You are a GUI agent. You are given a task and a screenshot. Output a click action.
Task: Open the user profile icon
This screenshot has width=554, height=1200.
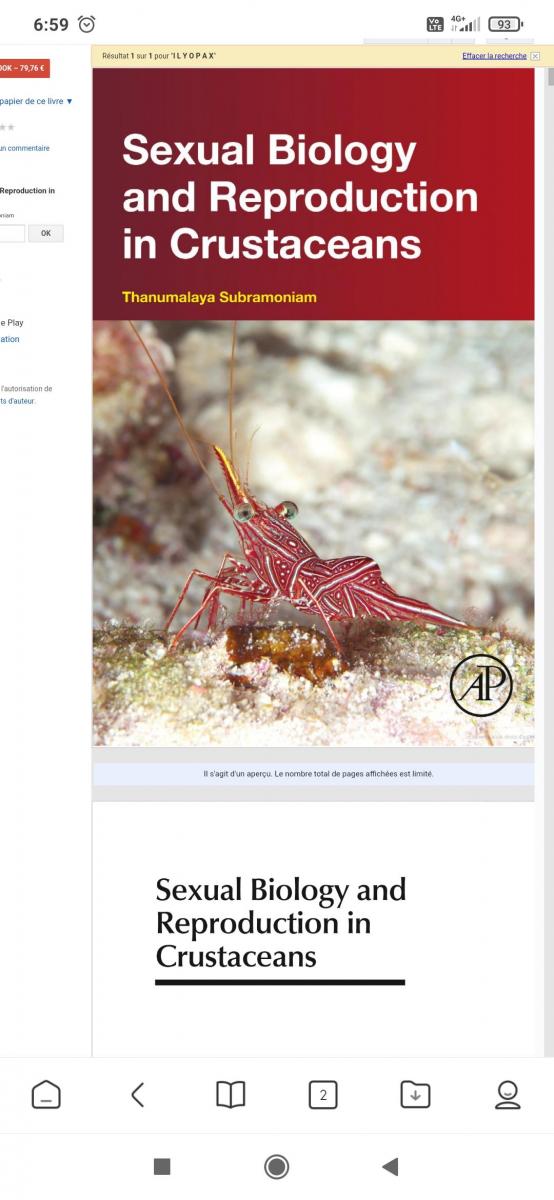[x=508, y=1095]
